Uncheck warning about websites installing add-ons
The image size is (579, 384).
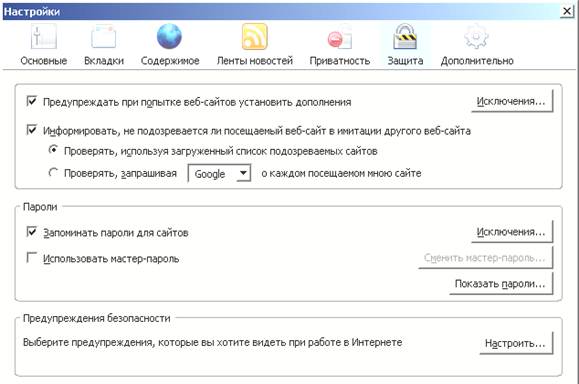point(32,101)
